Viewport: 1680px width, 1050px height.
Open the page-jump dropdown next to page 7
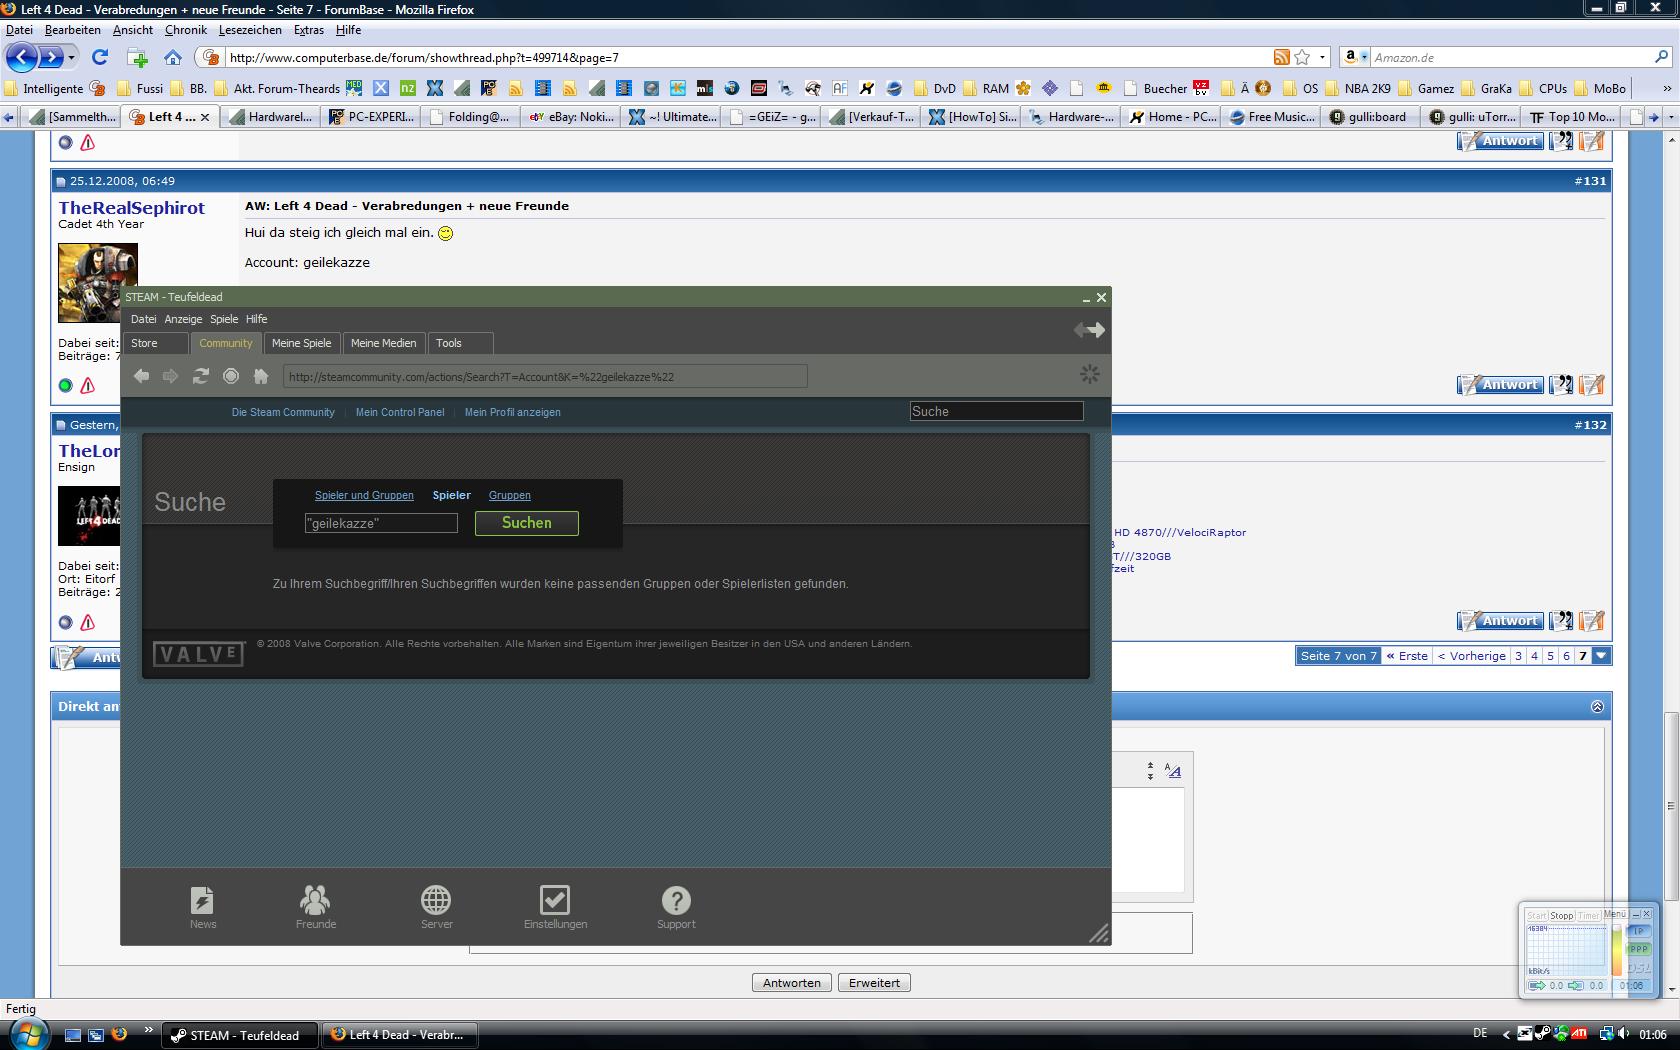(1602, 656)
